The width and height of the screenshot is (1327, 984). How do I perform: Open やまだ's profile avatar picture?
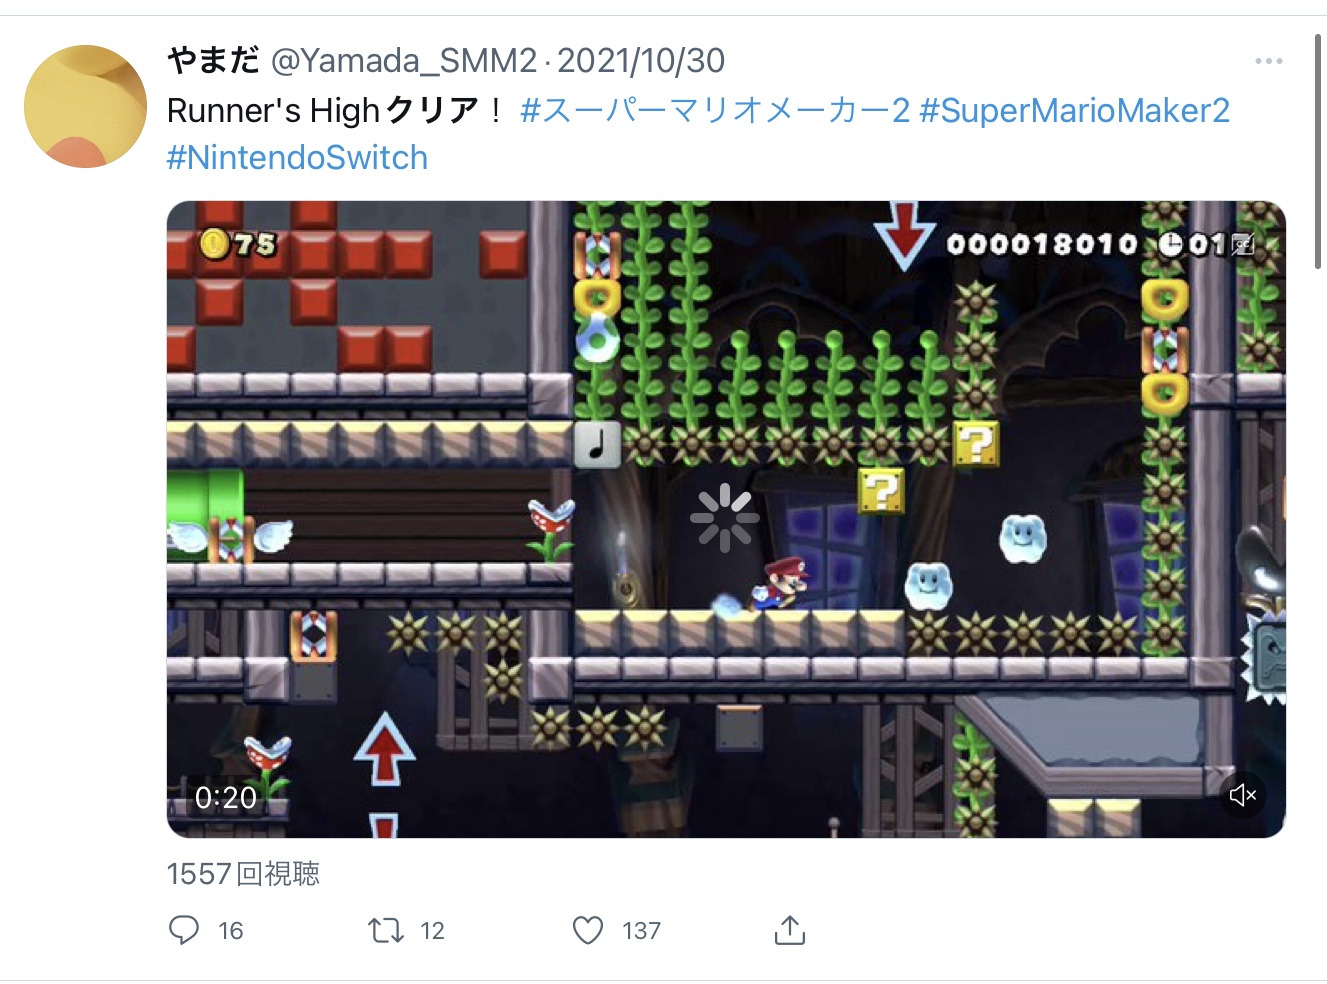[x=85, y=106]
